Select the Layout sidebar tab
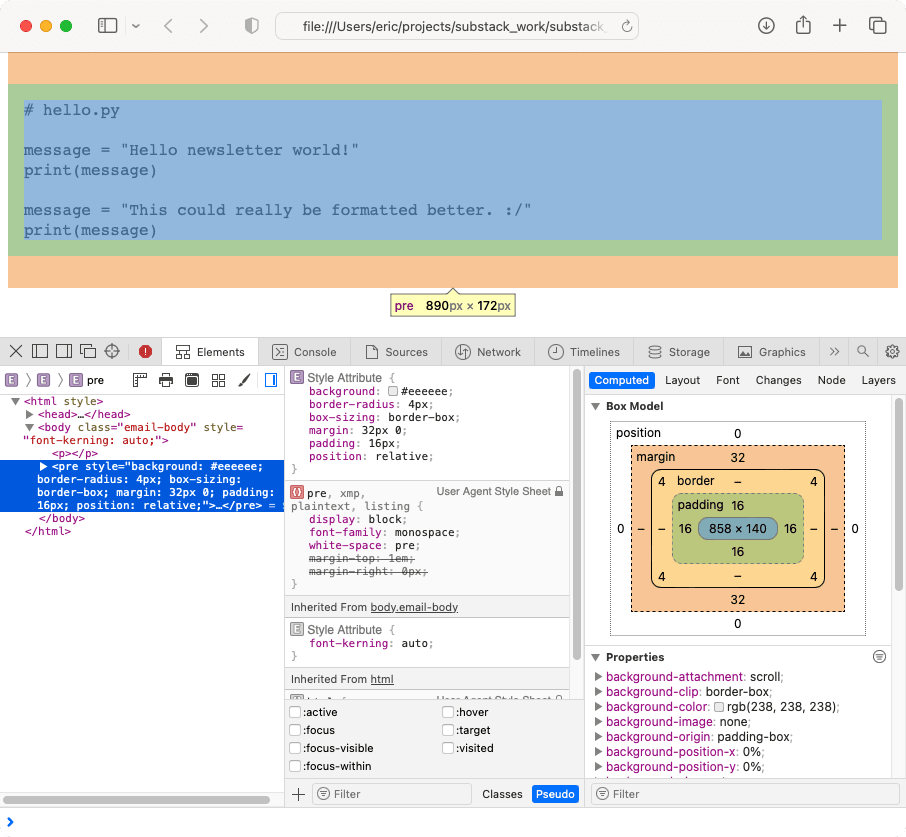 pyautogui.click(x=682, y=380)
